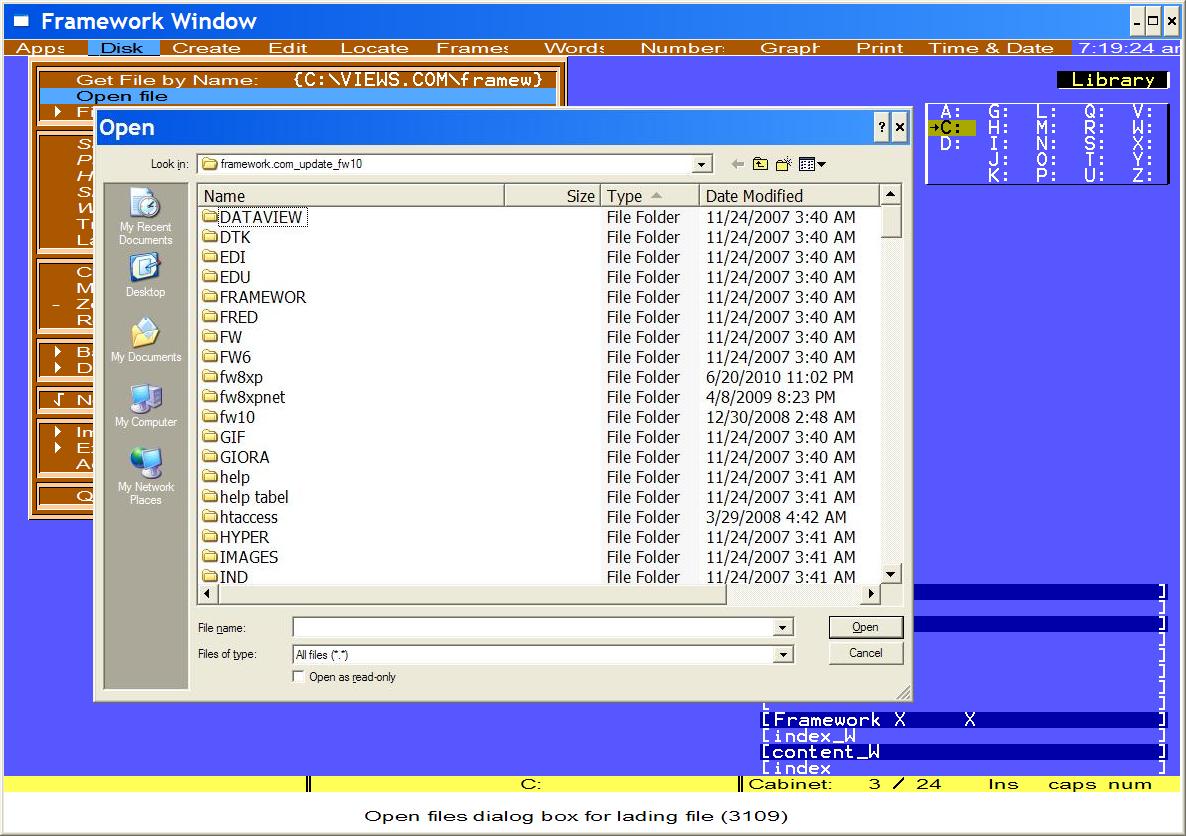This screenshot has height=836, width=1186.
Task: Select drive D: in drive list
Action: coord(951,144)
